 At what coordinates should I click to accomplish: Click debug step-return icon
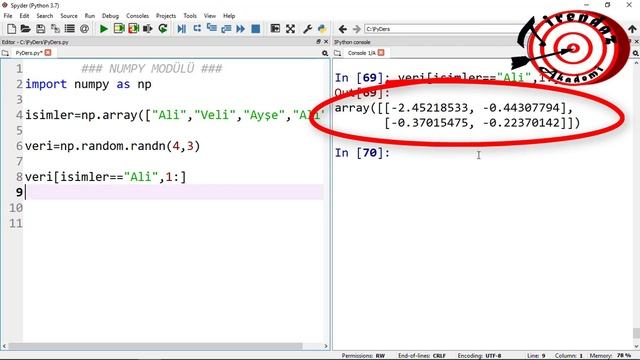coord(226,29)
